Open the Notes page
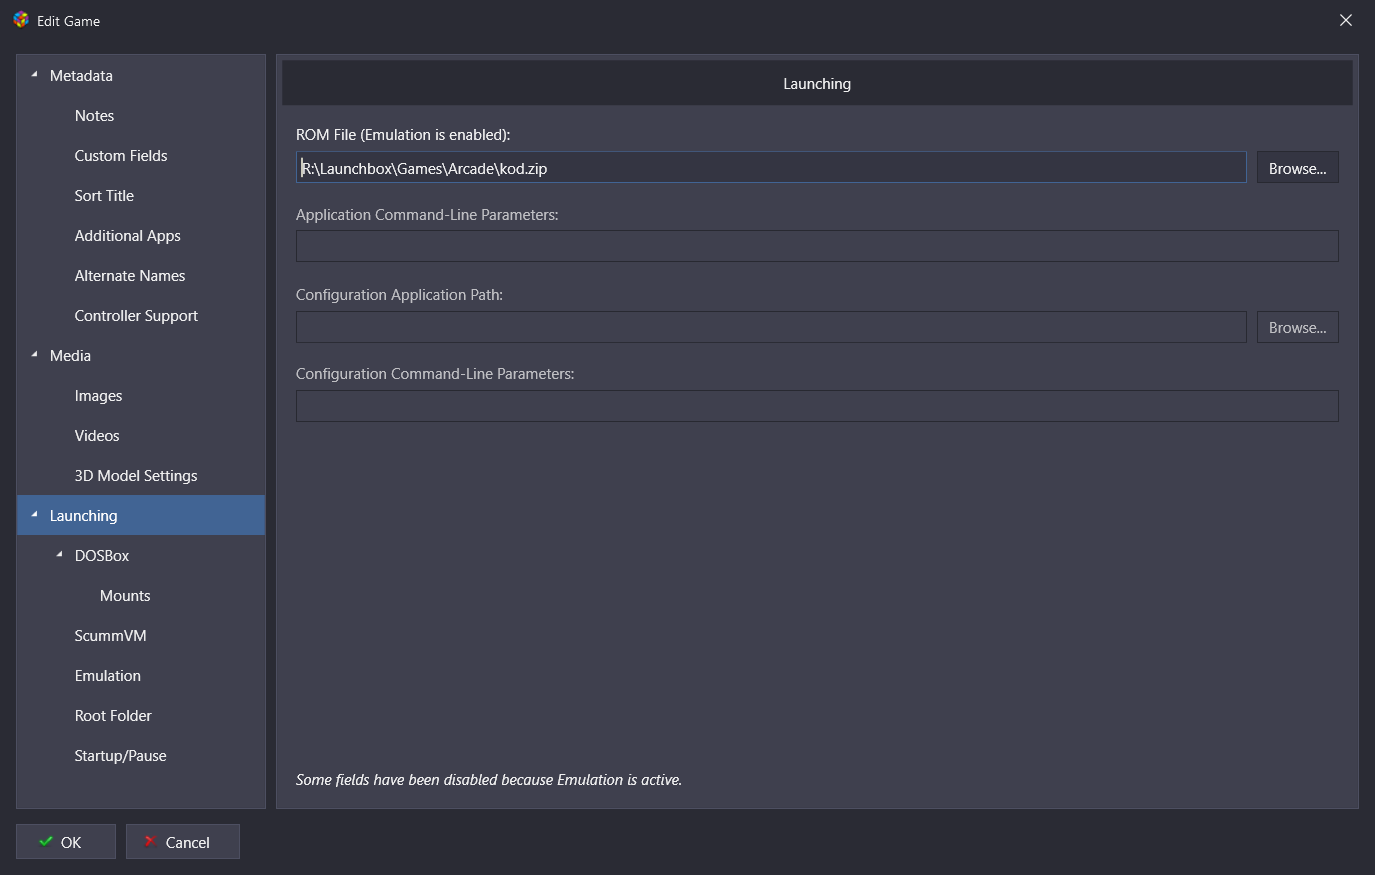This screenshot has height=875, width=1375. coord(94,116)
